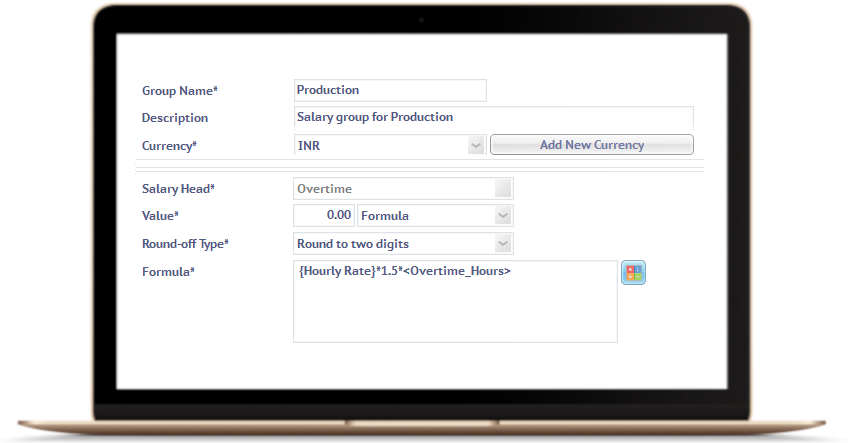
Task: Click the formula text area with Hourly Rate
Action: coord(455,302)
